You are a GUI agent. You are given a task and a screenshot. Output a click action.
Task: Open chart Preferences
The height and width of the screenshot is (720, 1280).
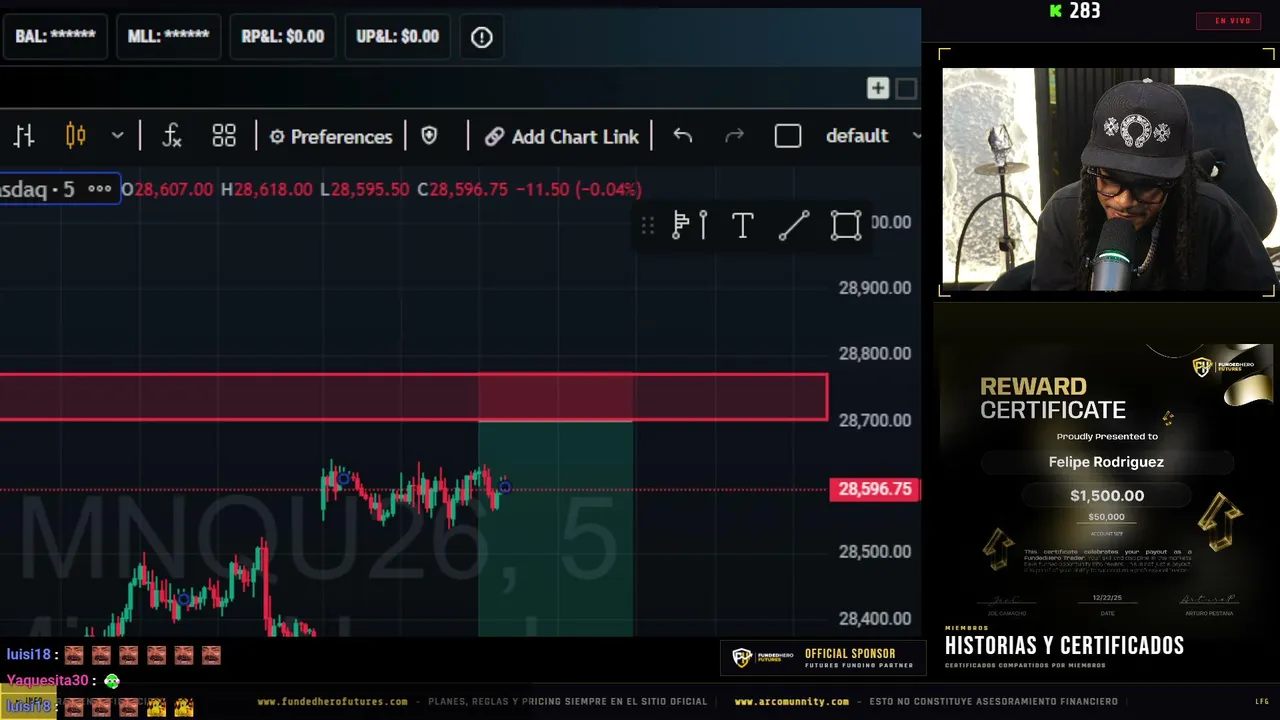click(331, 137)
